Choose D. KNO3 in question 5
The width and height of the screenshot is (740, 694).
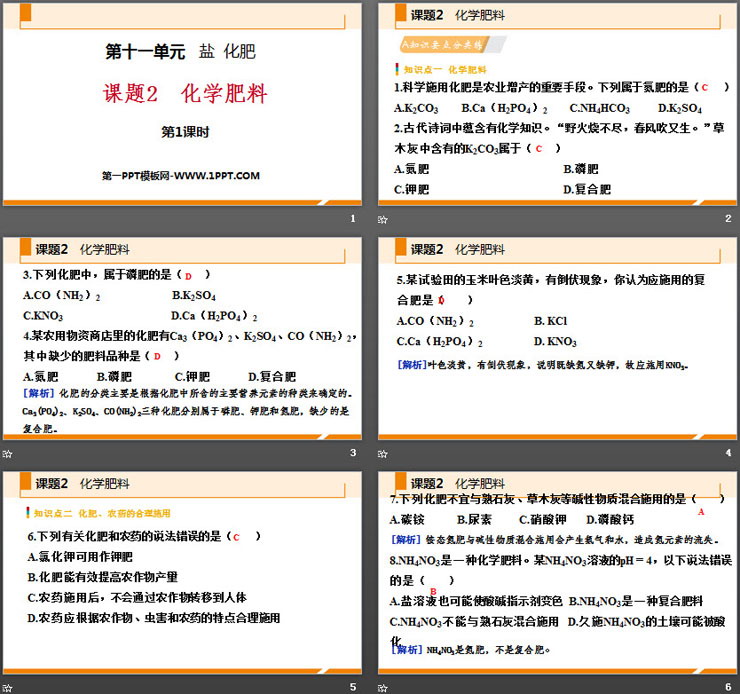click(555, 342)
